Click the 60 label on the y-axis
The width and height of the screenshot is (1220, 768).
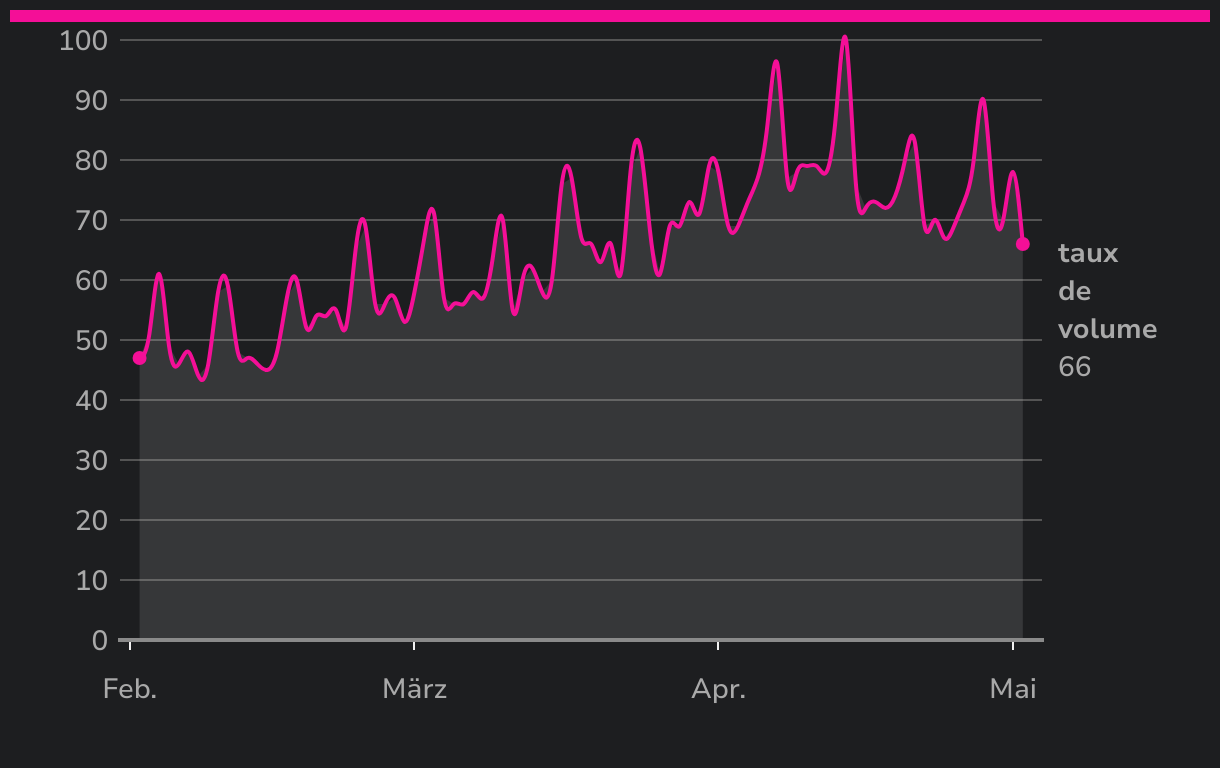pos(89,281)
